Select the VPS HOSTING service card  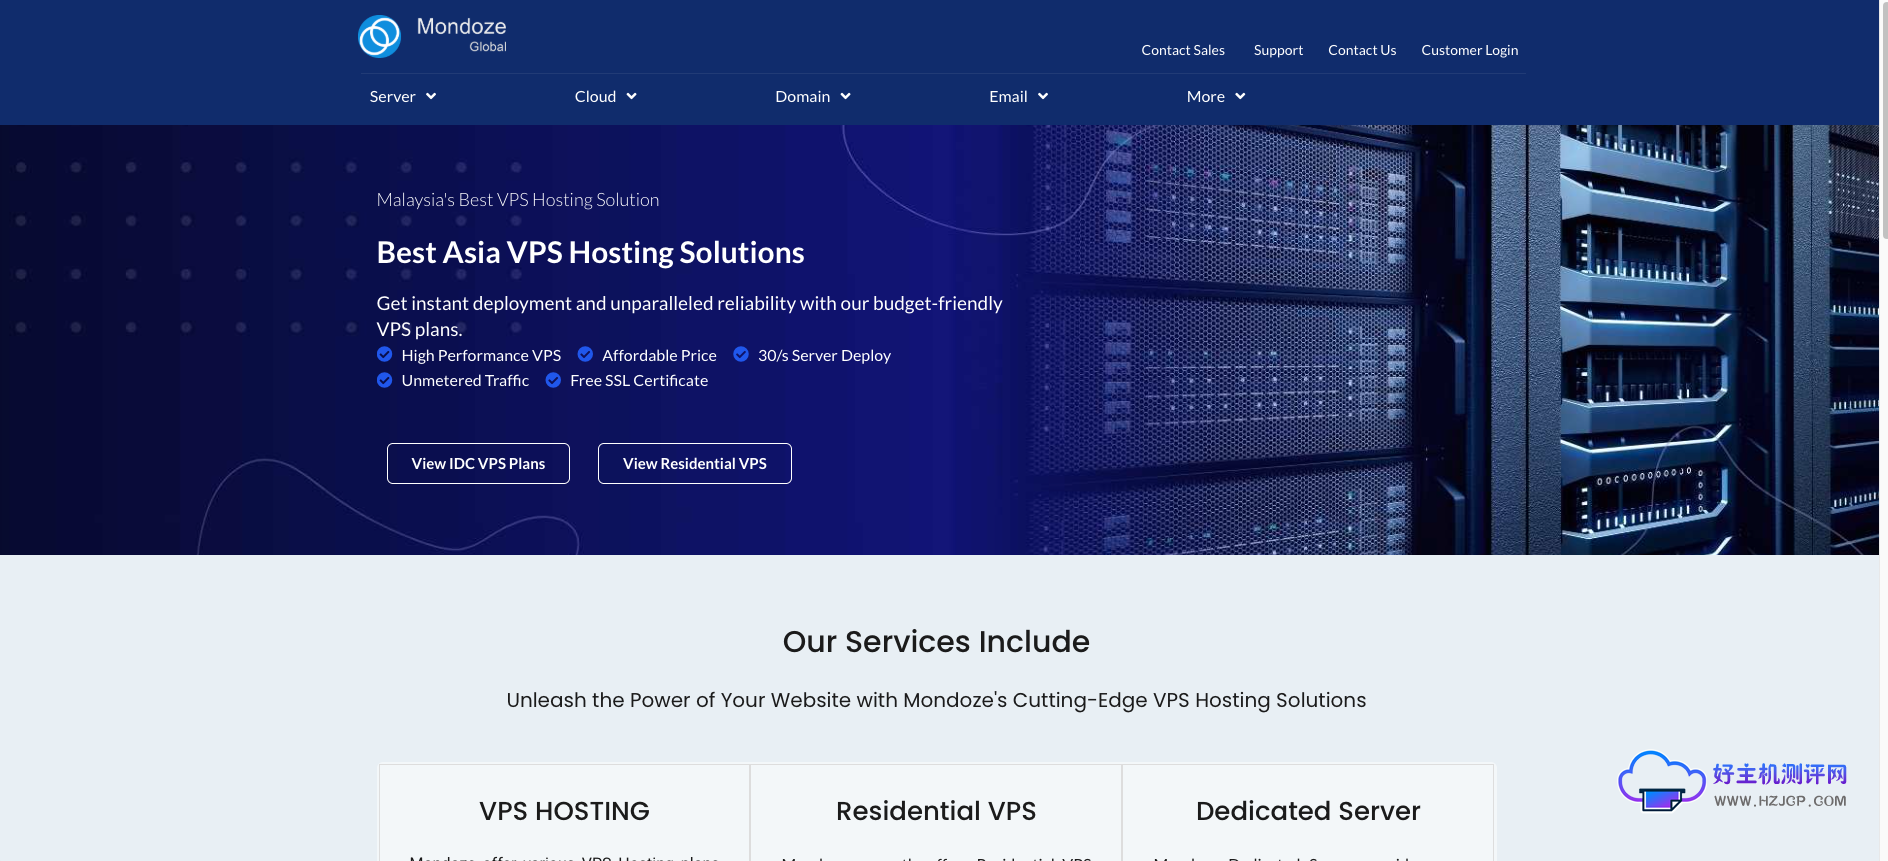(x=564, y=811)
